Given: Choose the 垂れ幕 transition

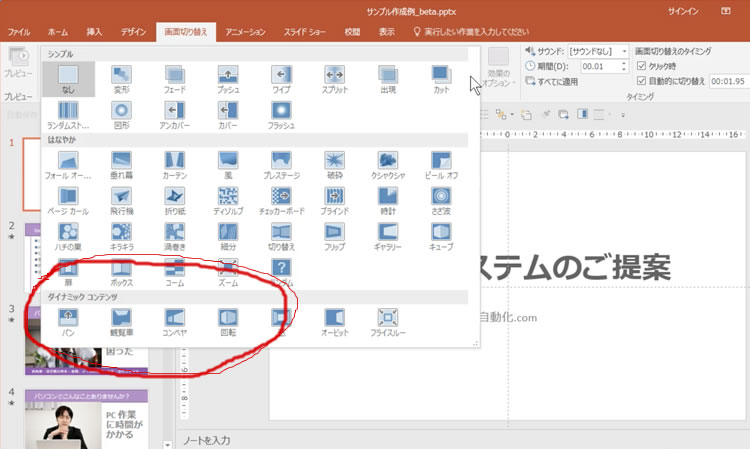Looking at the screenshot, I should pyautogui.click(x=121, y=165).
